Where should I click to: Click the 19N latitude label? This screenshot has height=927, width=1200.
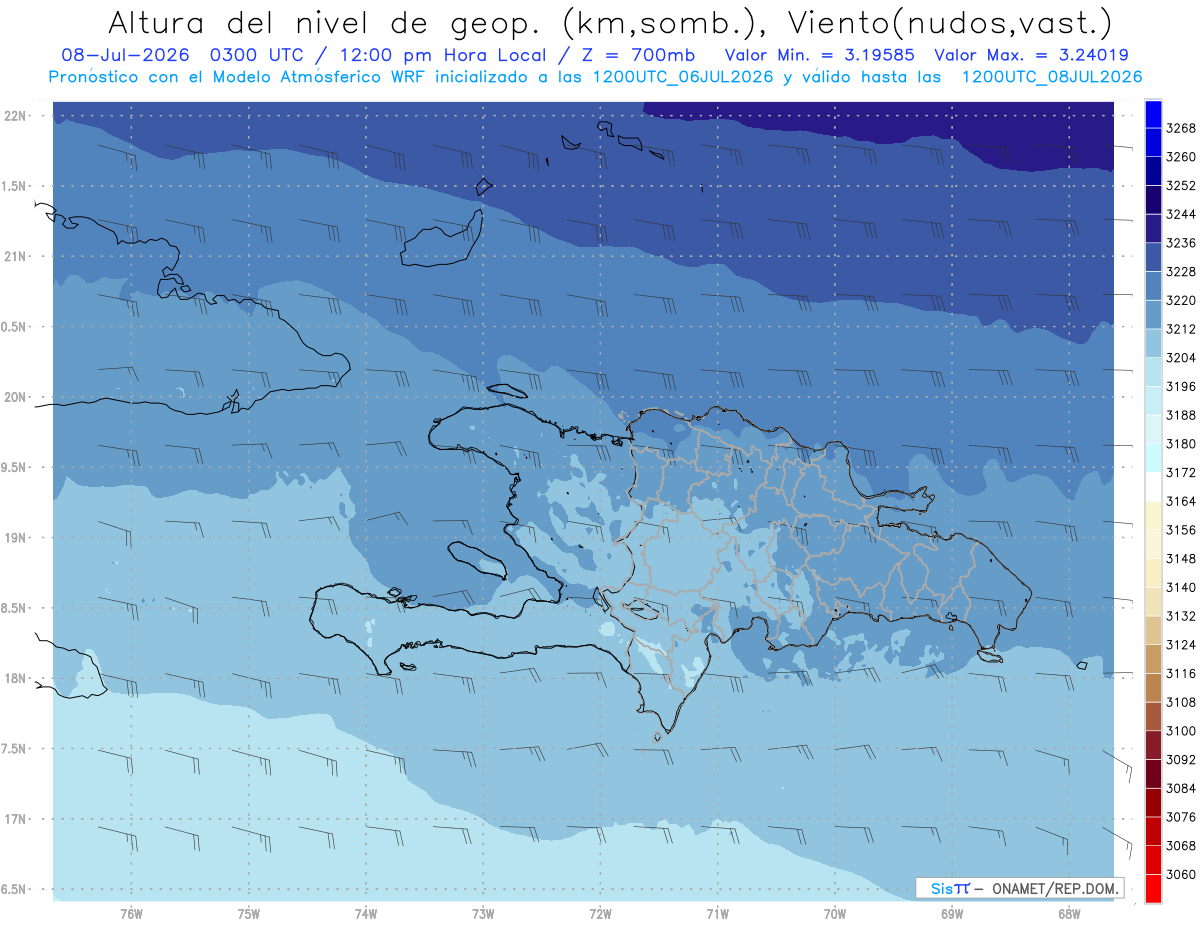coord(15,538)
